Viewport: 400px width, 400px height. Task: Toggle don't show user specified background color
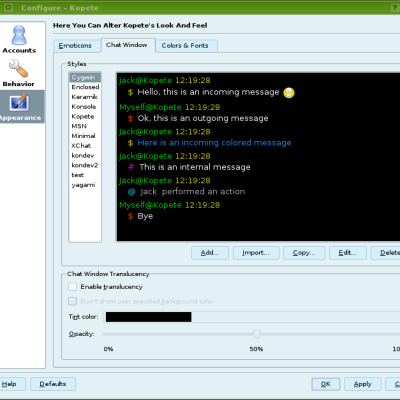point(72,301)
